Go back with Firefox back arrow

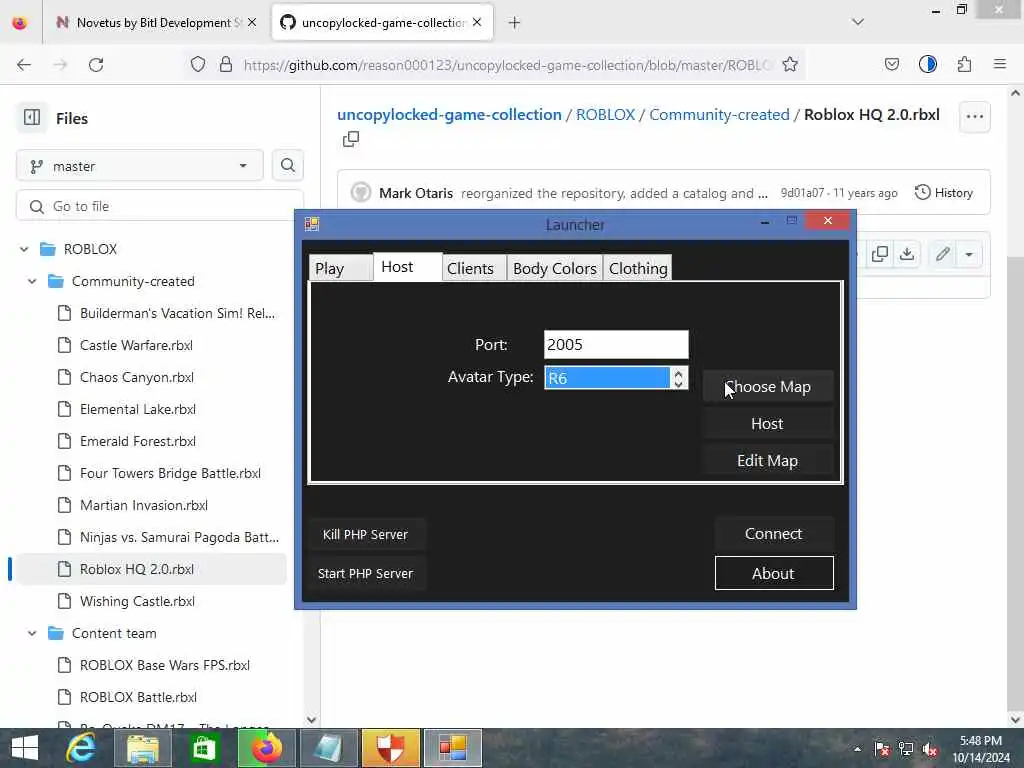pos(24,65)
